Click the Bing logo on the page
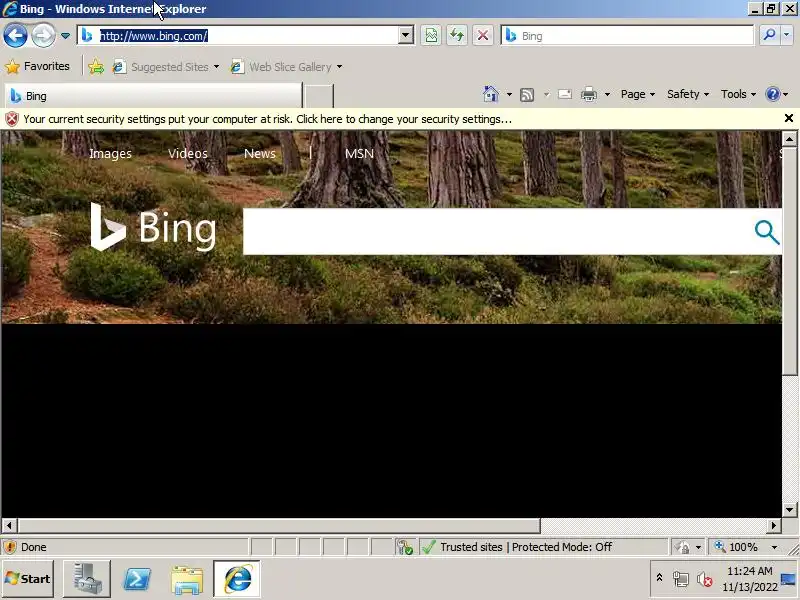This screenshot has width=800, height=600. [153, 228]
